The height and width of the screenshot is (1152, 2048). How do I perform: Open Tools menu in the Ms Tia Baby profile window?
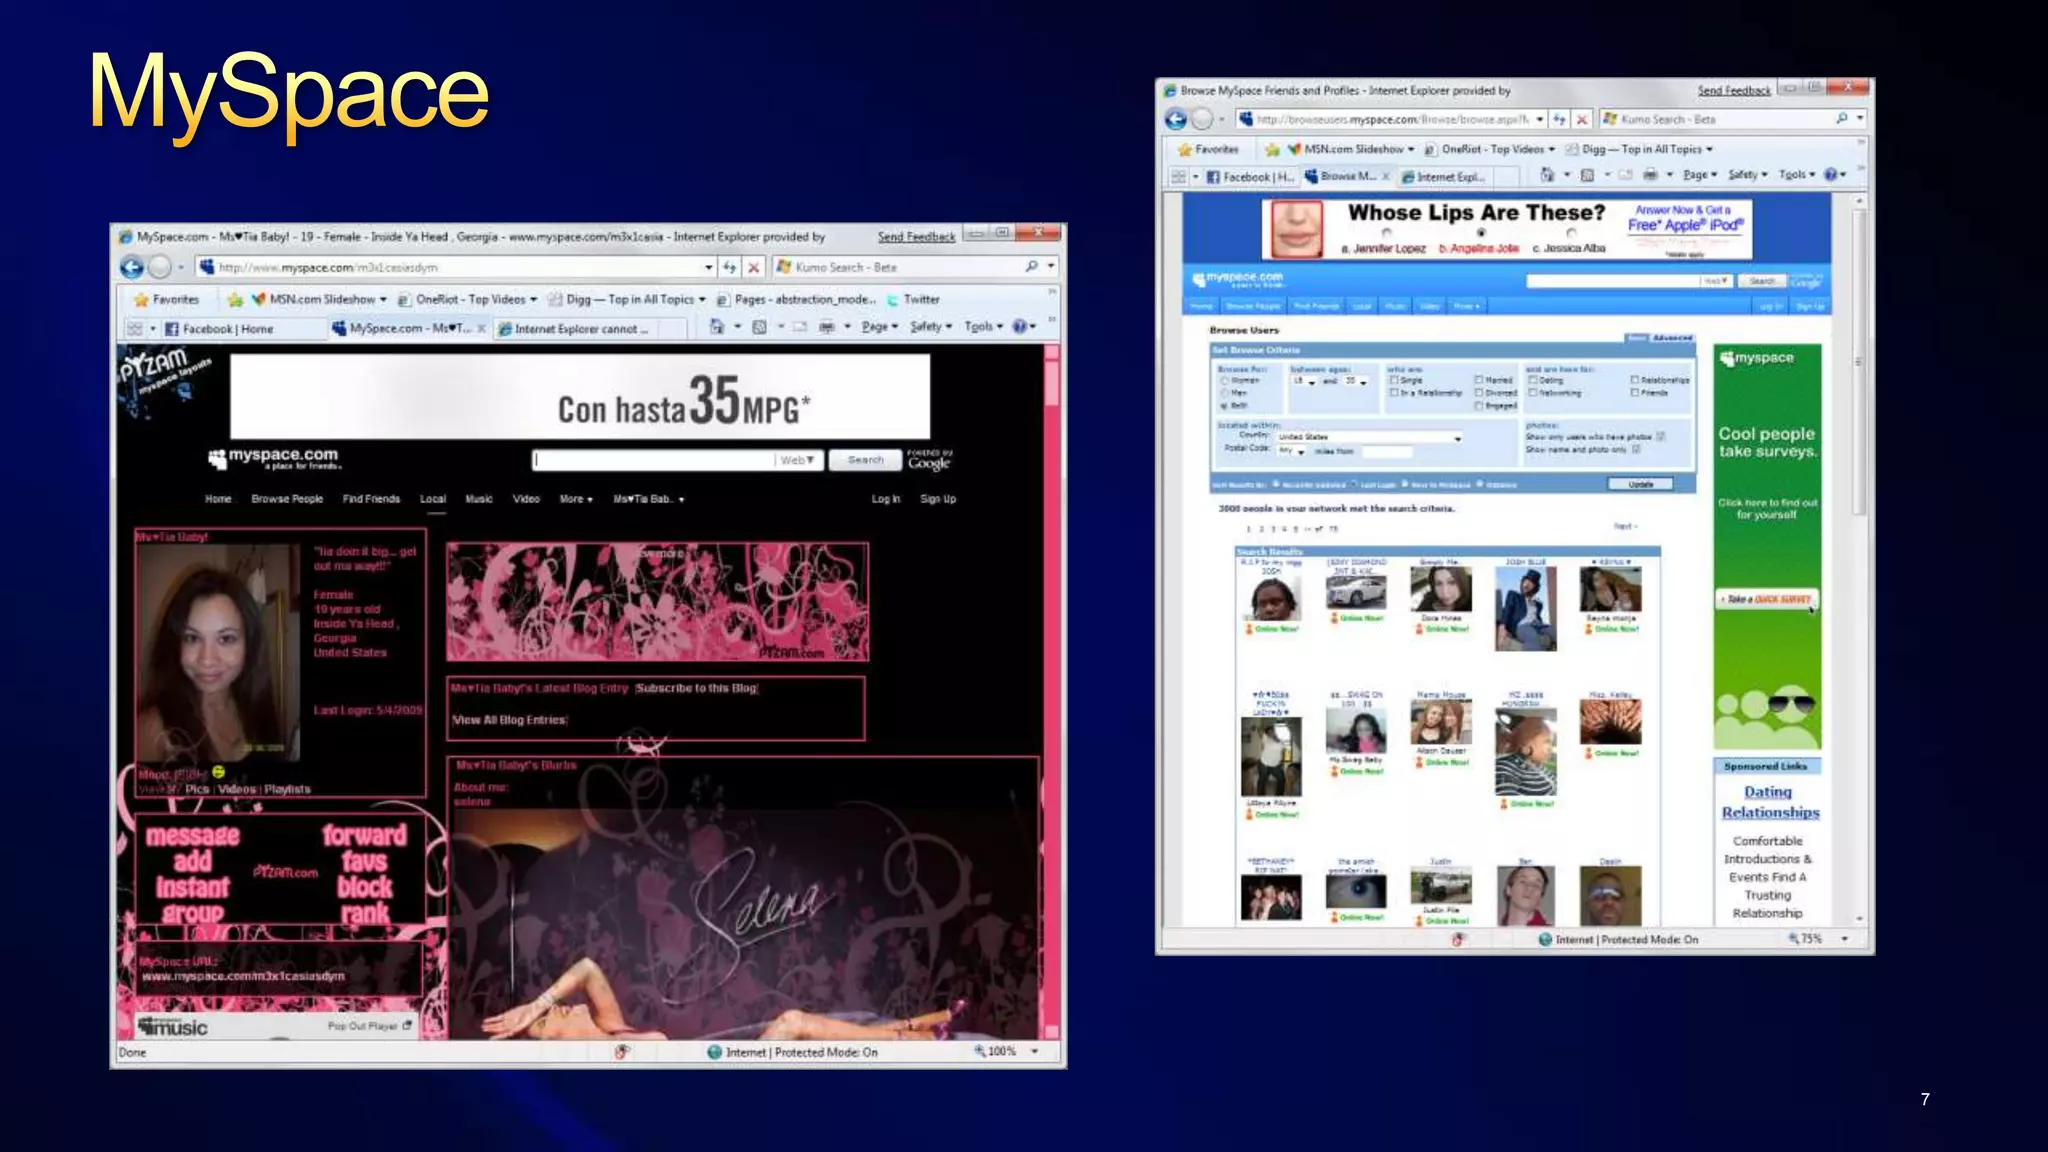983,327
